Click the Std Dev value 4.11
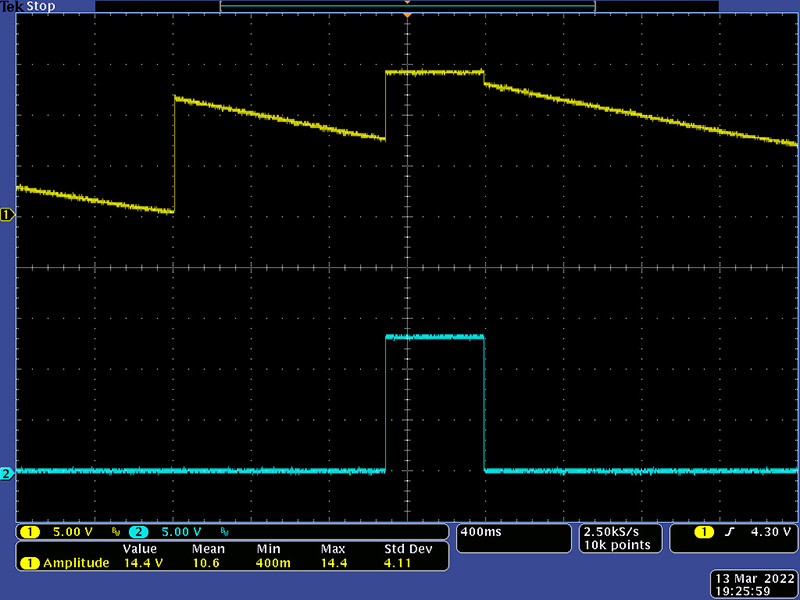This screenshot has width=800, height=600. pyautogui.click(x=398, y=563)
